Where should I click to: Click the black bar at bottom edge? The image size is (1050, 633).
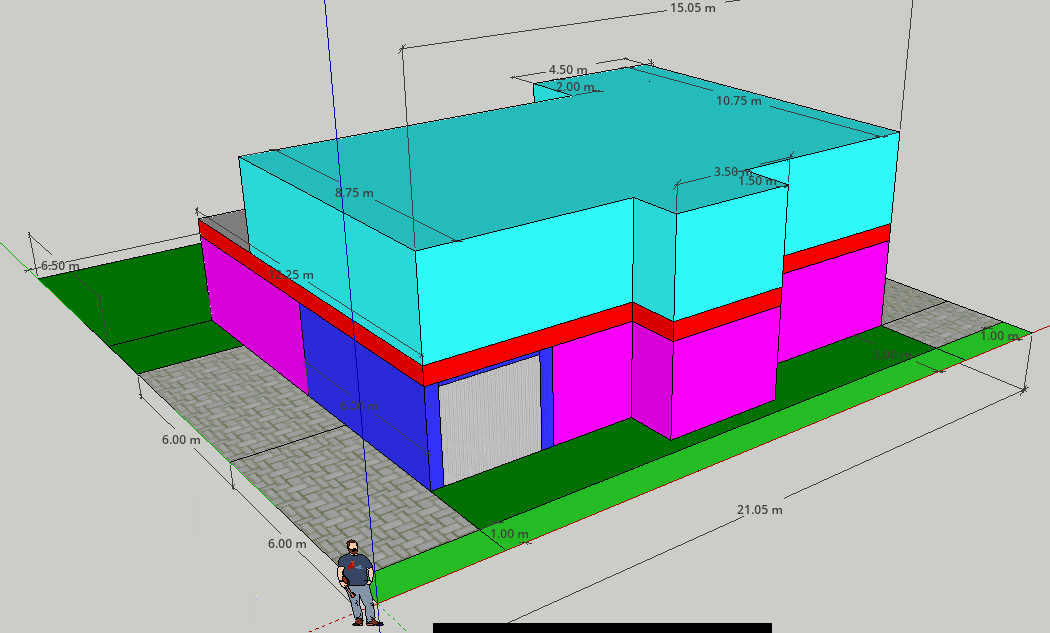tap(601, 628)
